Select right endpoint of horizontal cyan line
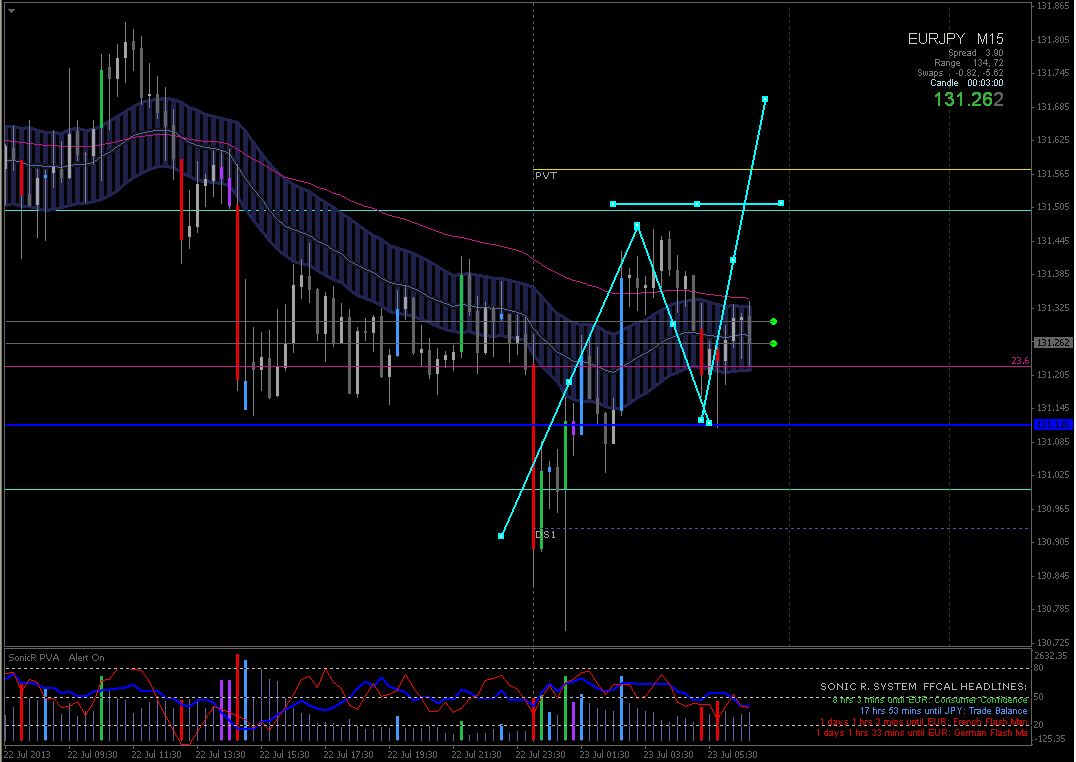The image size is (1076, 762). click(781, 203)
